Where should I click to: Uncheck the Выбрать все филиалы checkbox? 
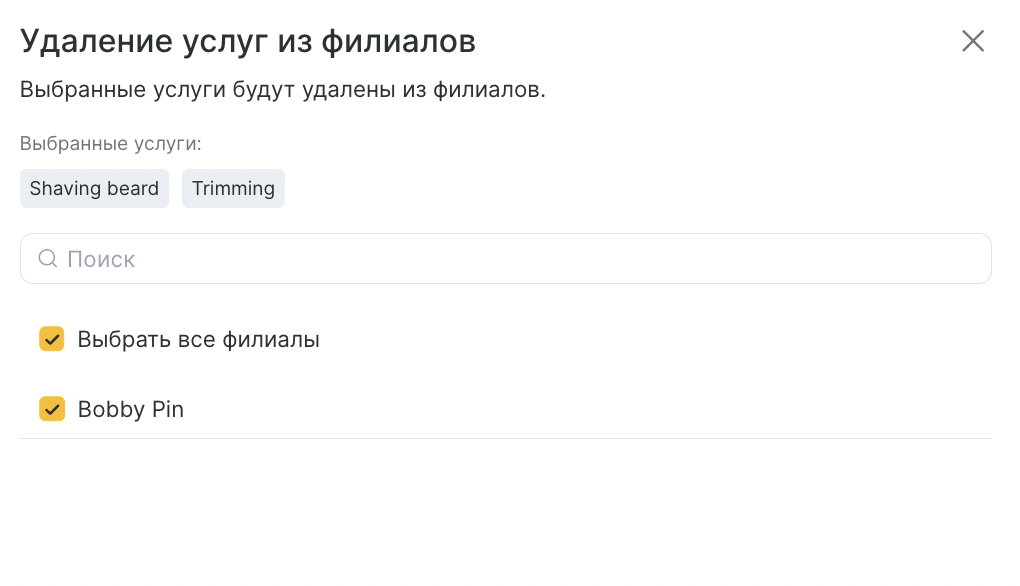pos(51,339)
